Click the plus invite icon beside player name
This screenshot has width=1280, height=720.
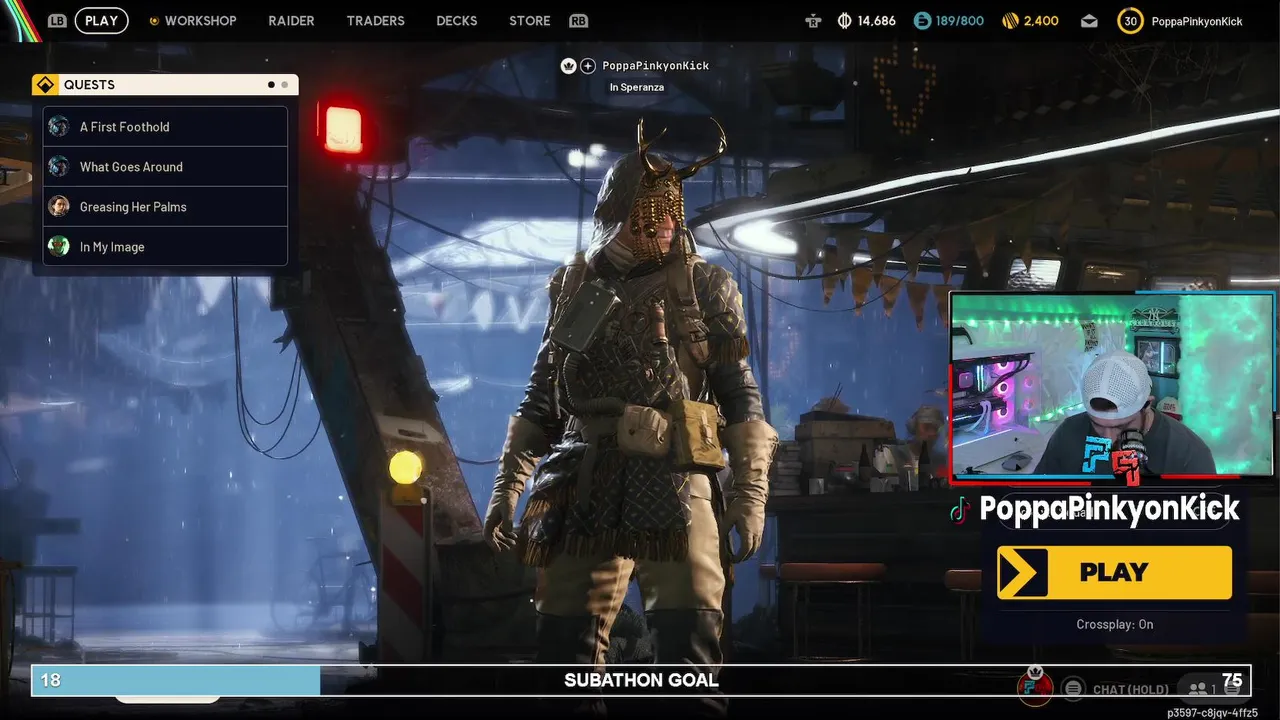[588, 66]
